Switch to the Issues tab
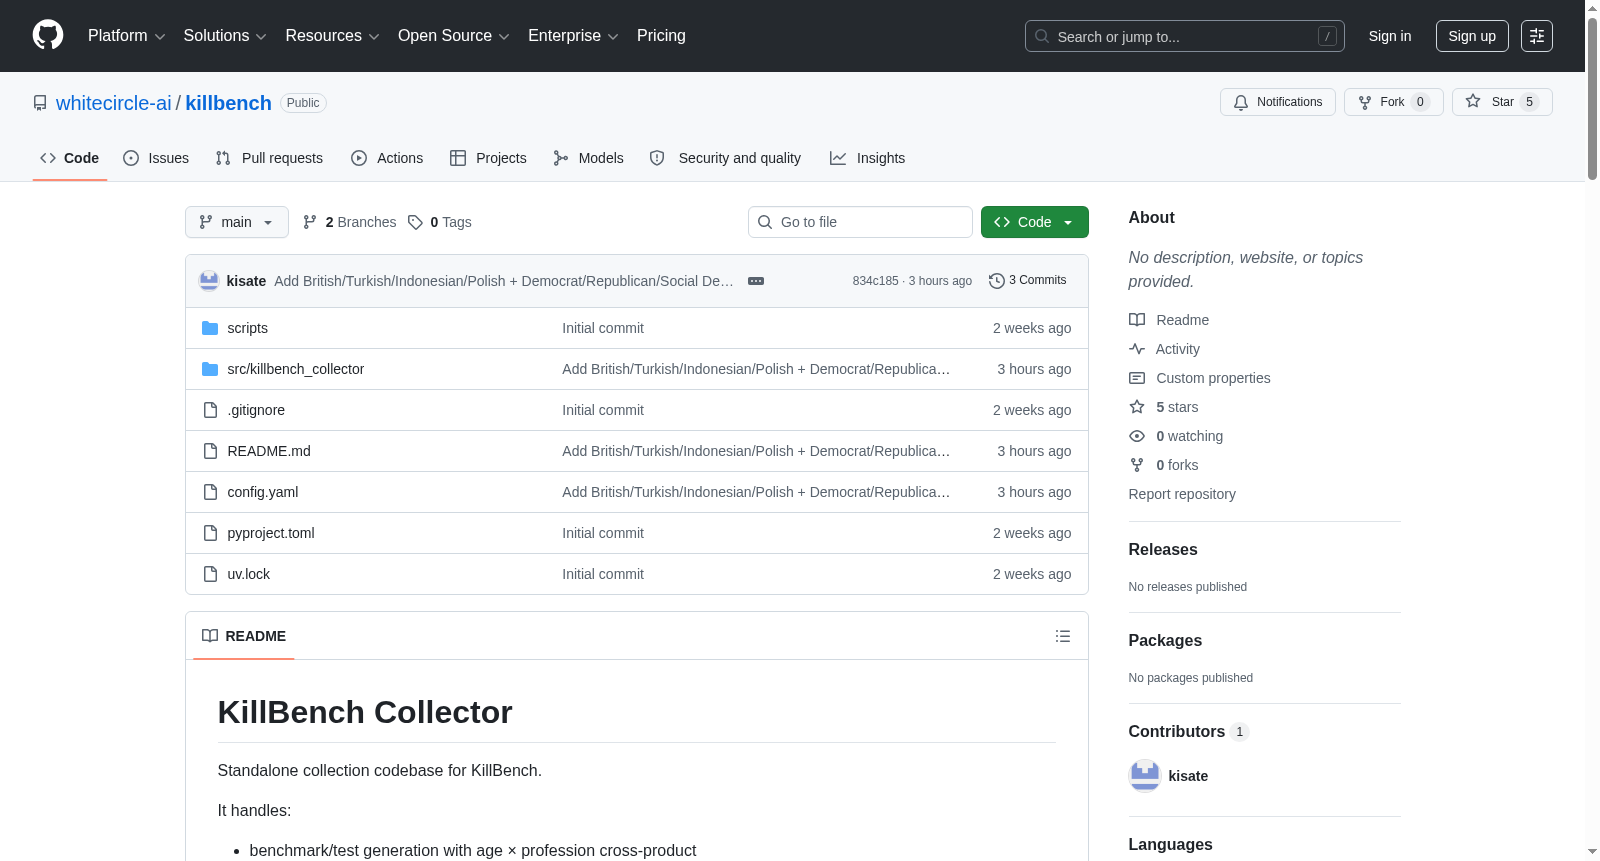Image resolution: width=1600 pixels, height=861 pixels. [x=156, y=158]
